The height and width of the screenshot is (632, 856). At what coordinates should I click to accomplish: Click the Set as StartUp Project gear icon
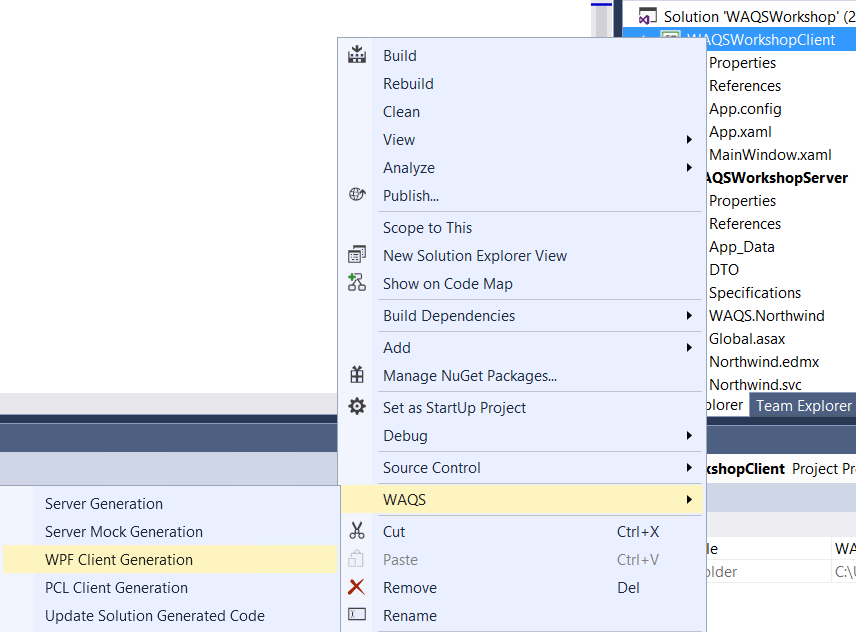[x=357, y=406]
